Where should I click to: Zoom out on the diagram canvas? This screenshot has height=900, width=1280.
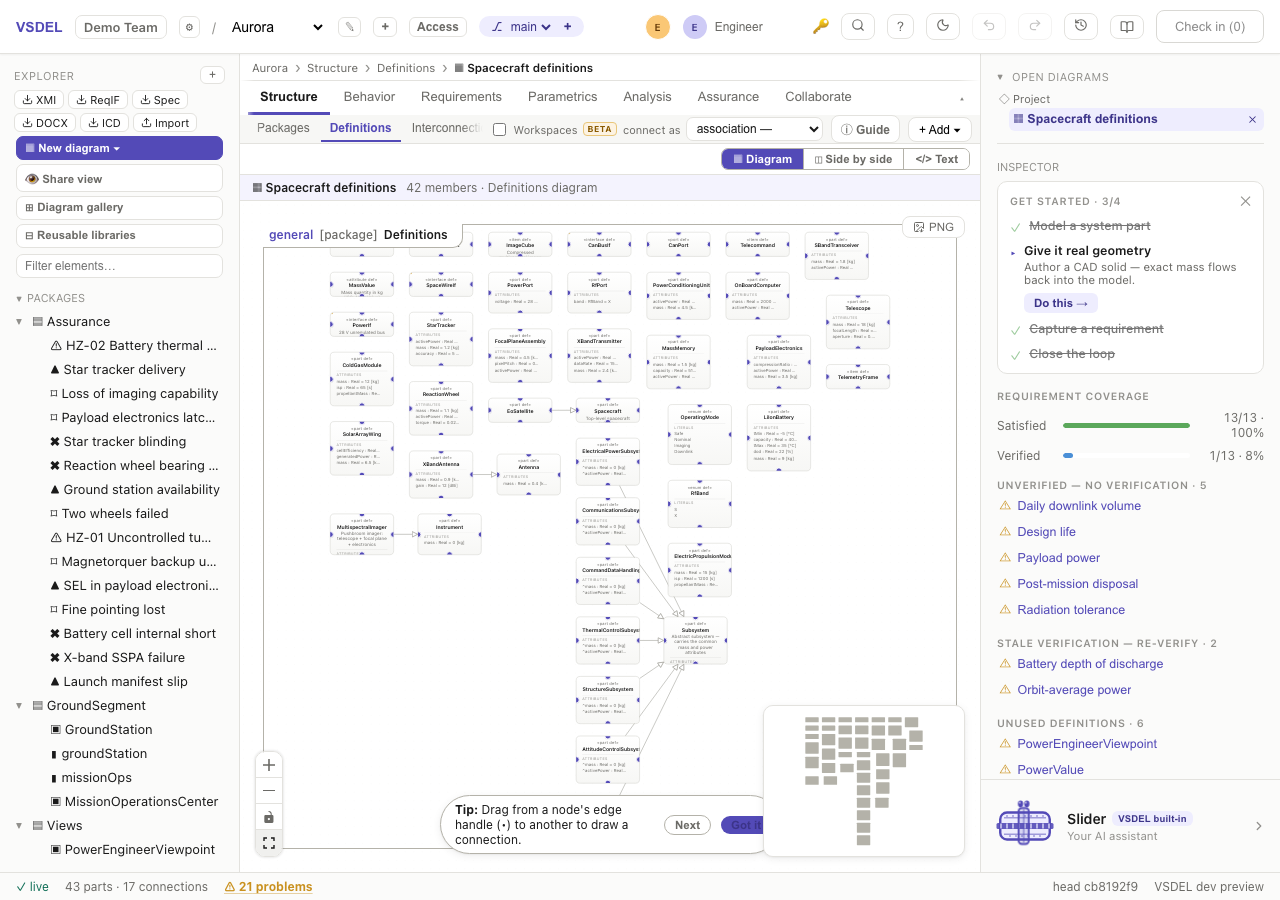pos(269,791)
